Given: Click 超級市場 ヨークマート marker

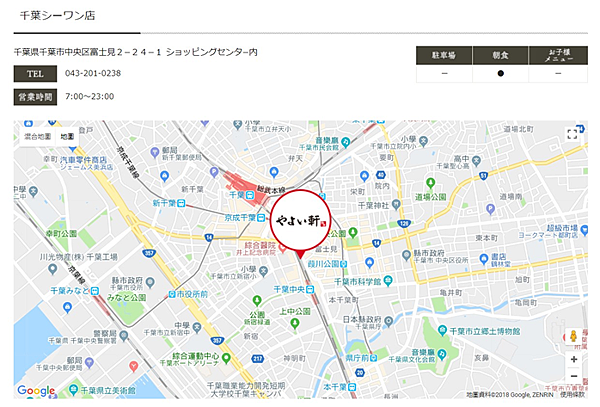Looking at the screenshot, I should click(584, 230).
